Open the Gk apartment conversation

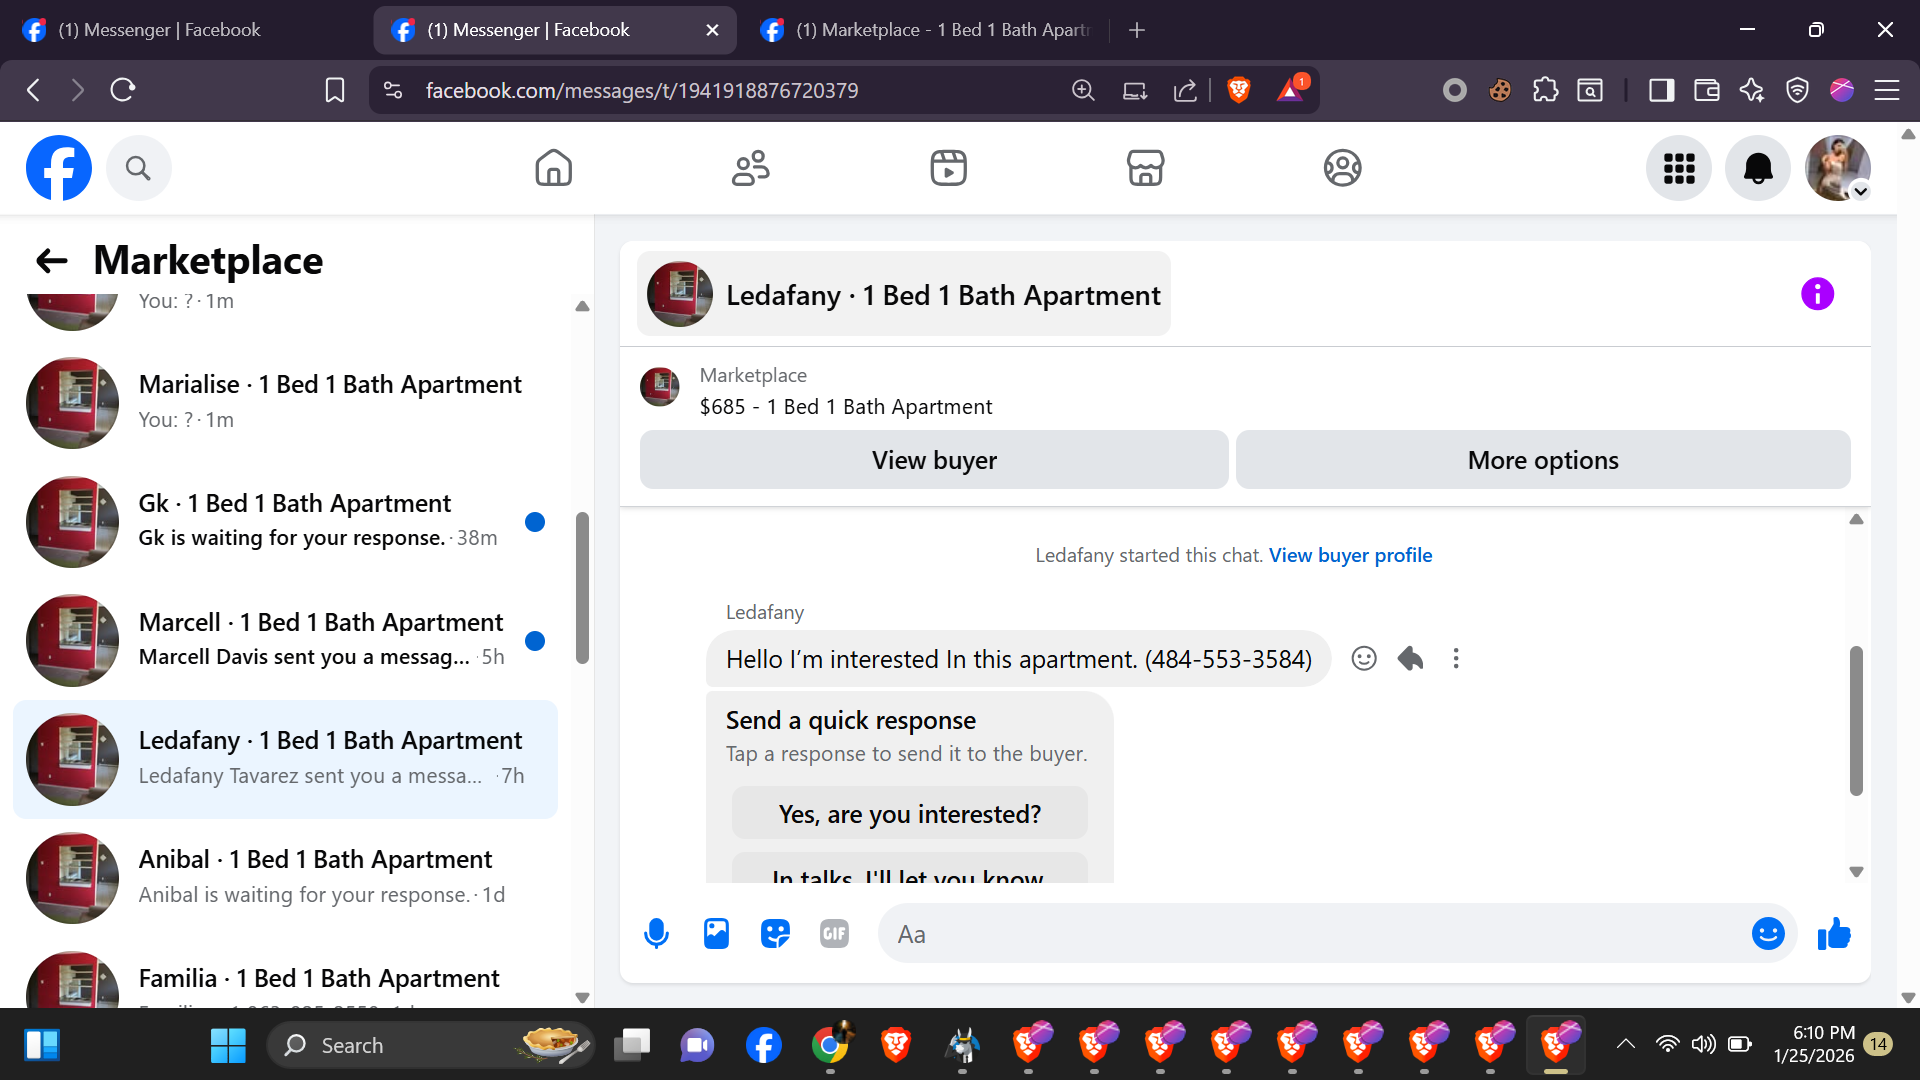[x=285, y=521]
